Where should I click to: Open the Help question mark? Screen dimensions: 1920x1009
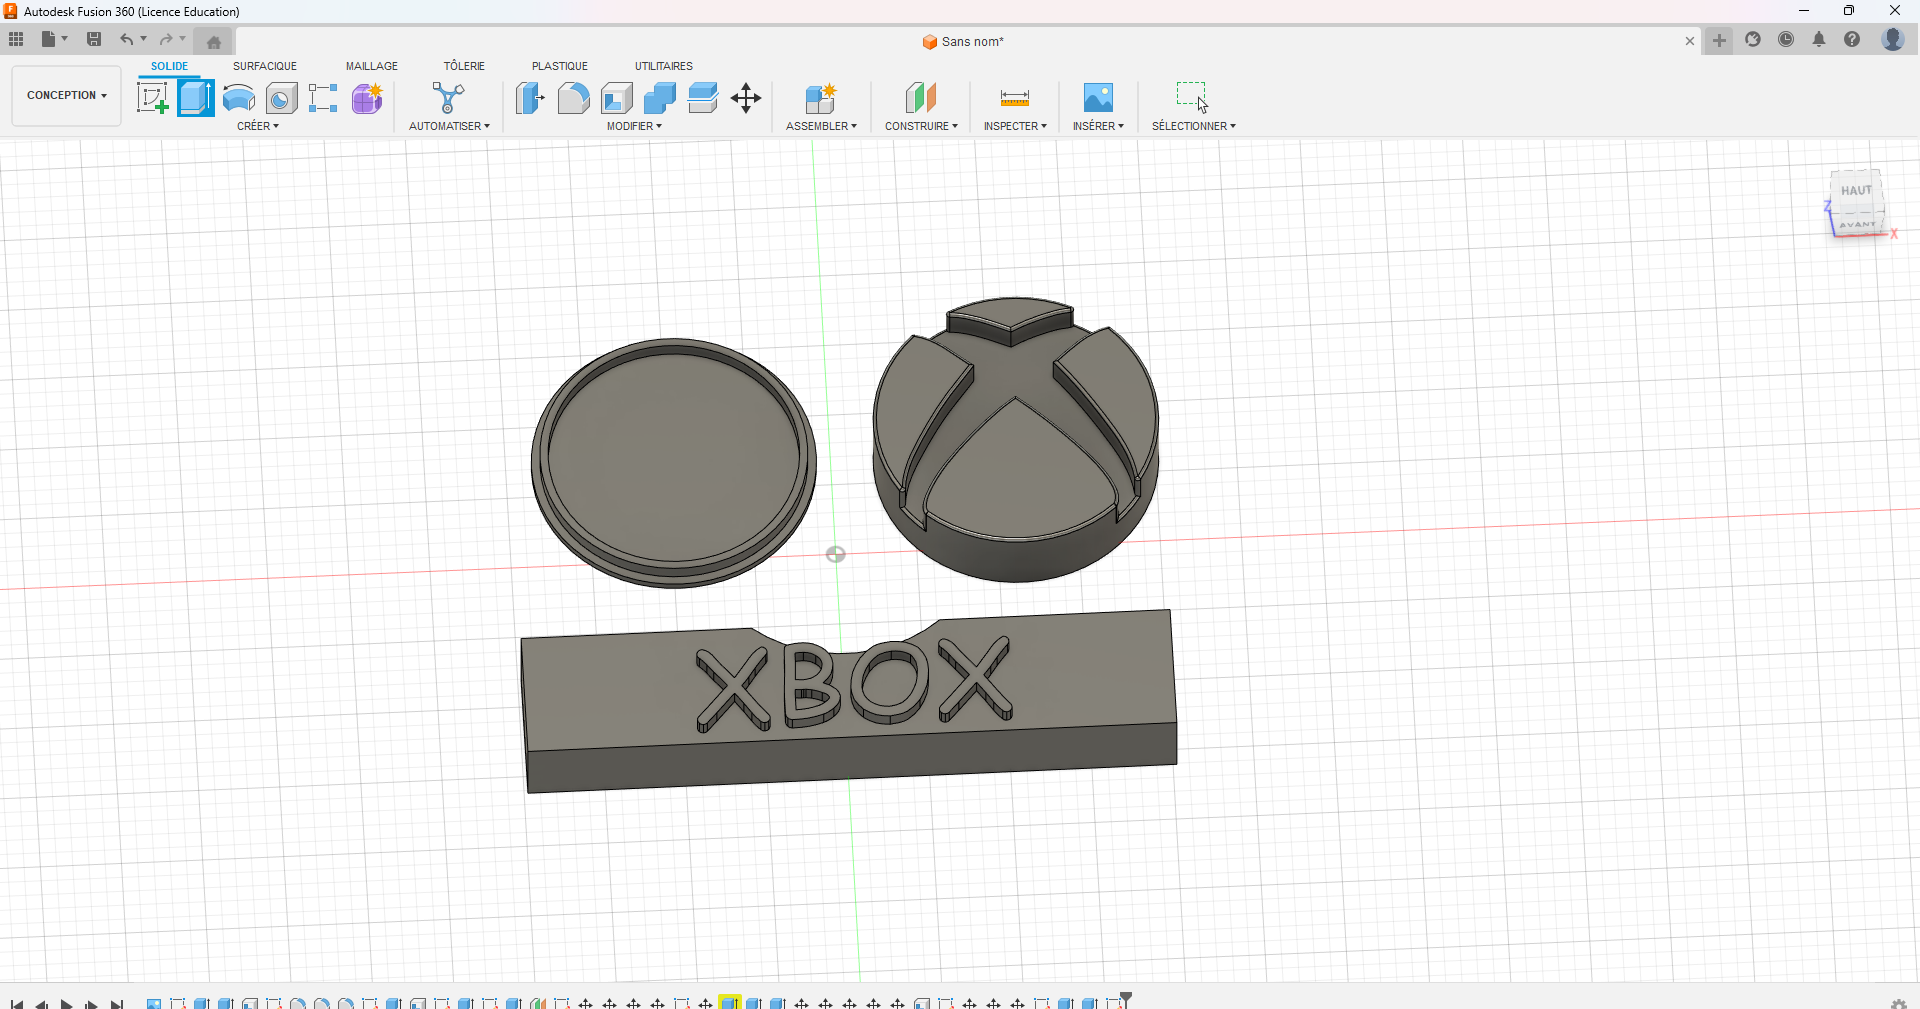point(1853,40)
